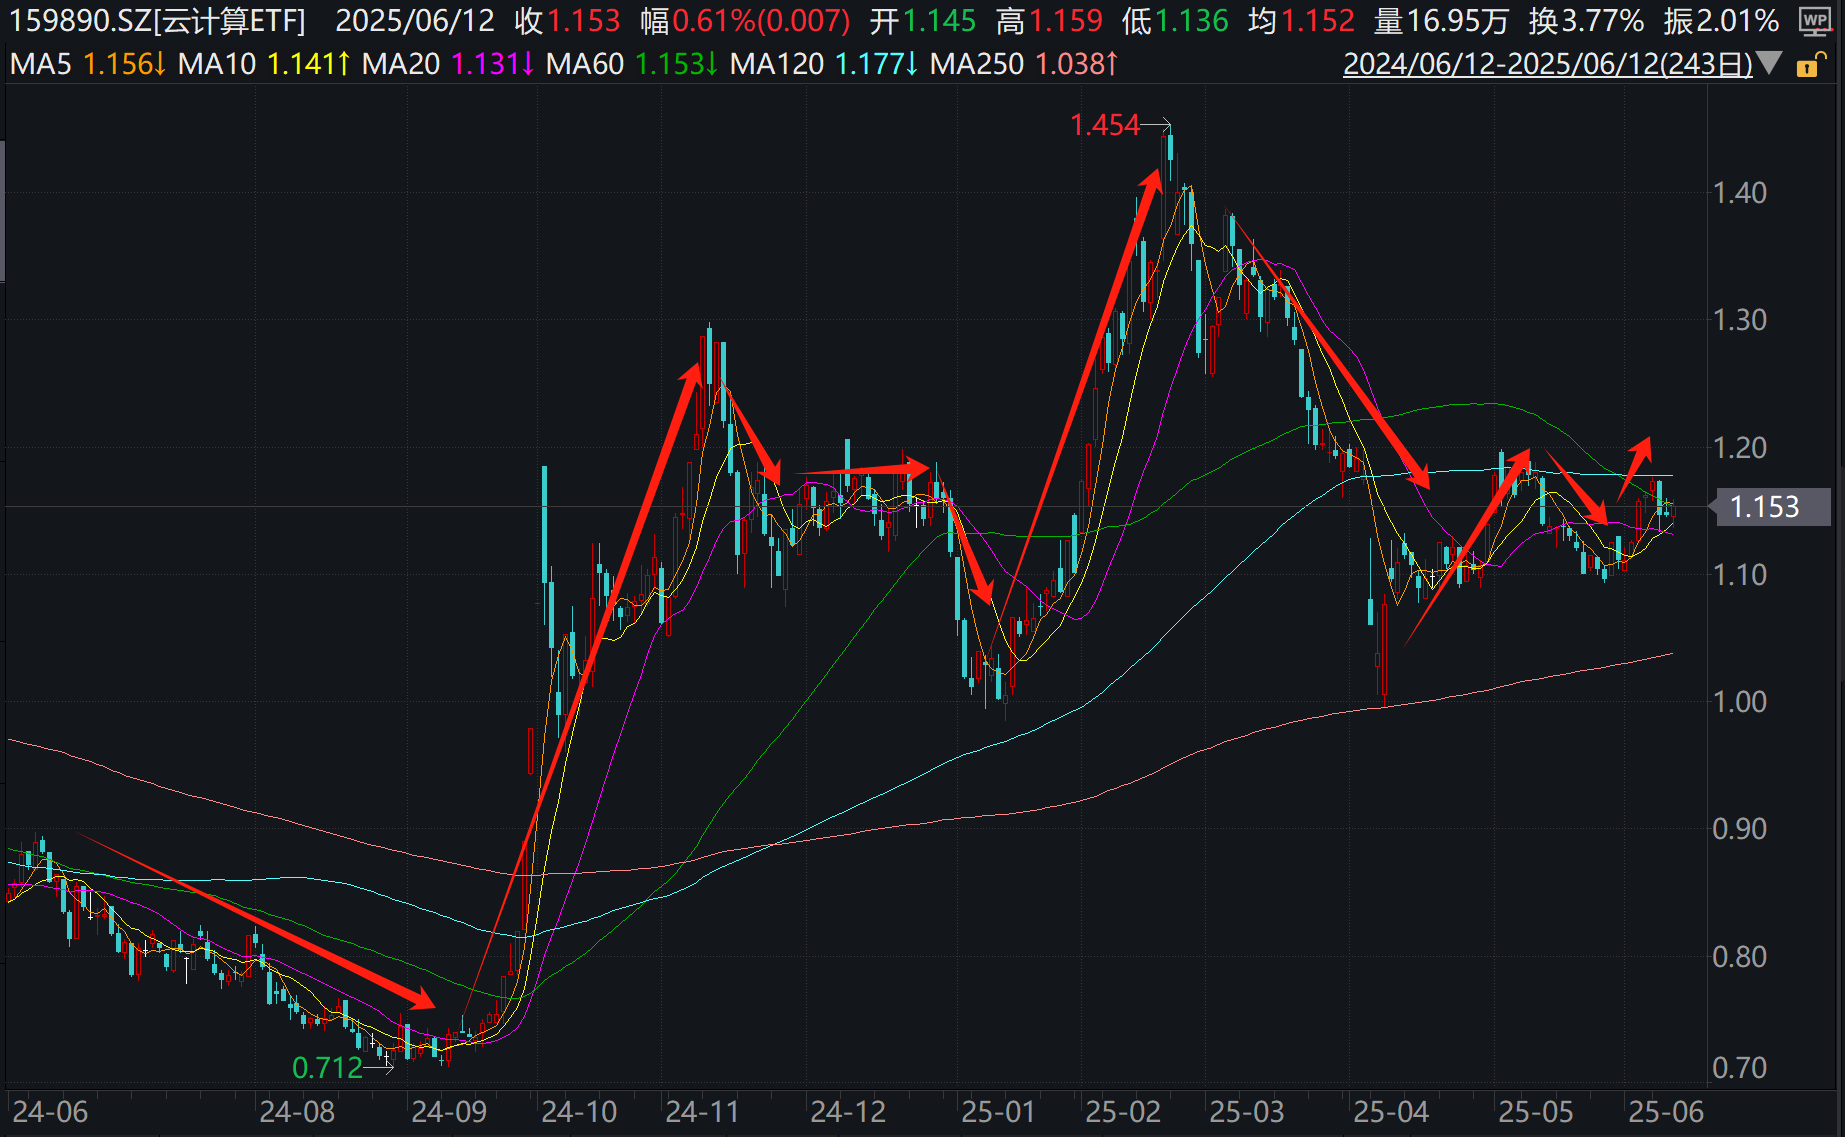
Task: Click the 159890.SZ[云计算ETF] ticker title
Action: pos(157,20)
